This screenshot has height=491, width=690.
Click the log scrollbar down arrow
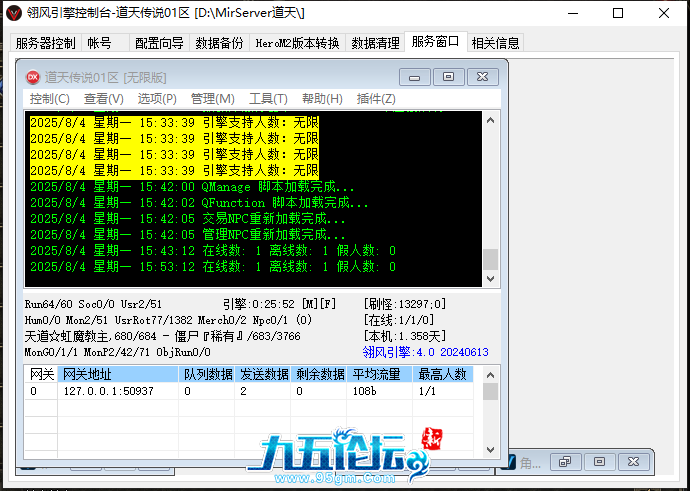click(x=491, y=279)
